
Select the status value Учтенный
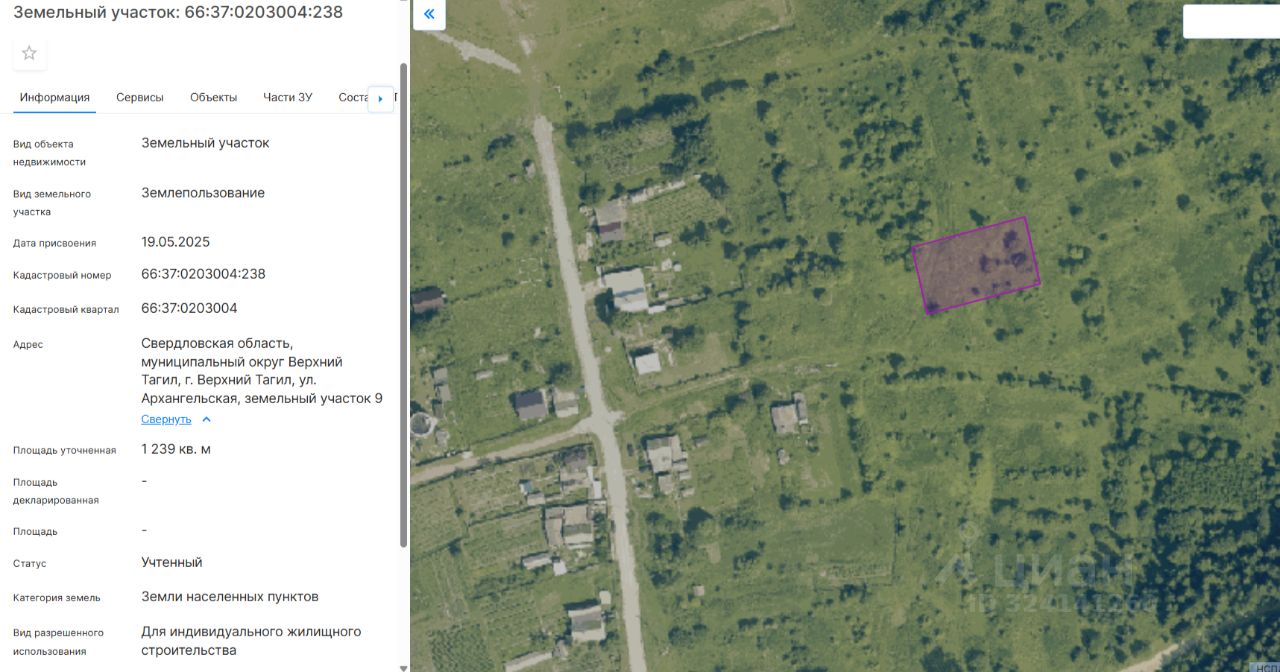click(x=172, y=562)
